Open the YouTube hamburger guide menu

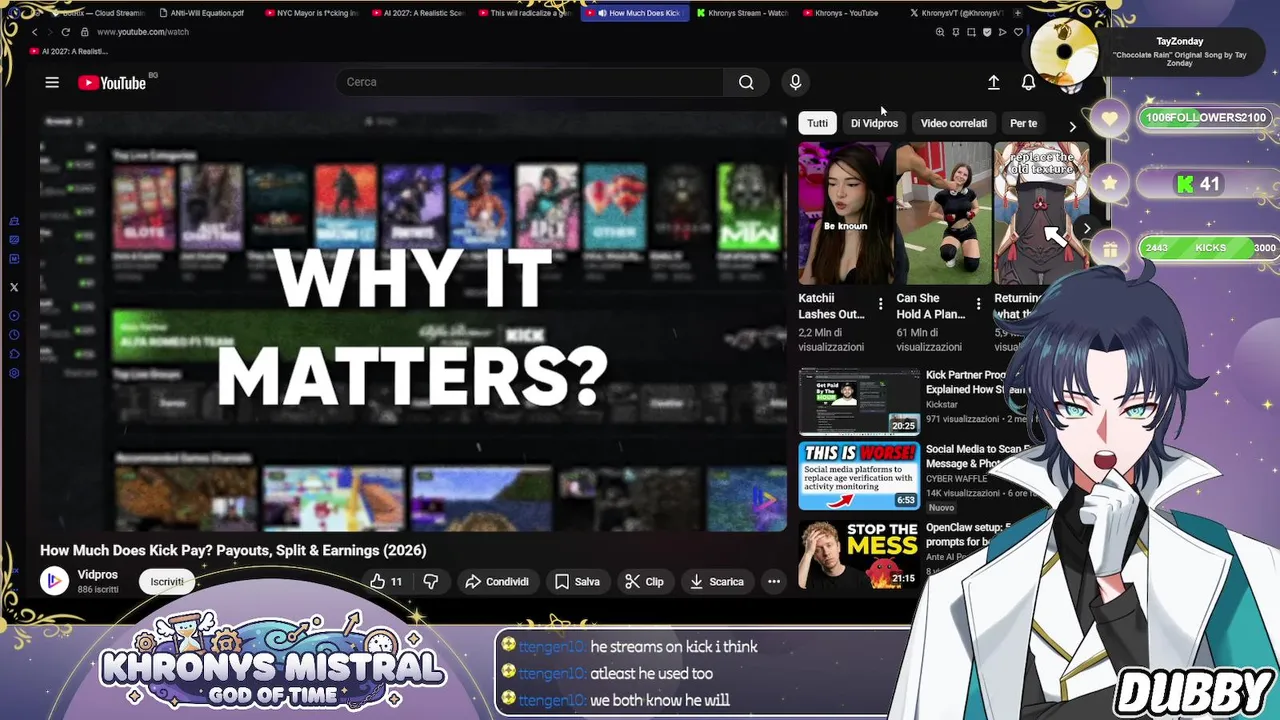(x=52, y=83)
